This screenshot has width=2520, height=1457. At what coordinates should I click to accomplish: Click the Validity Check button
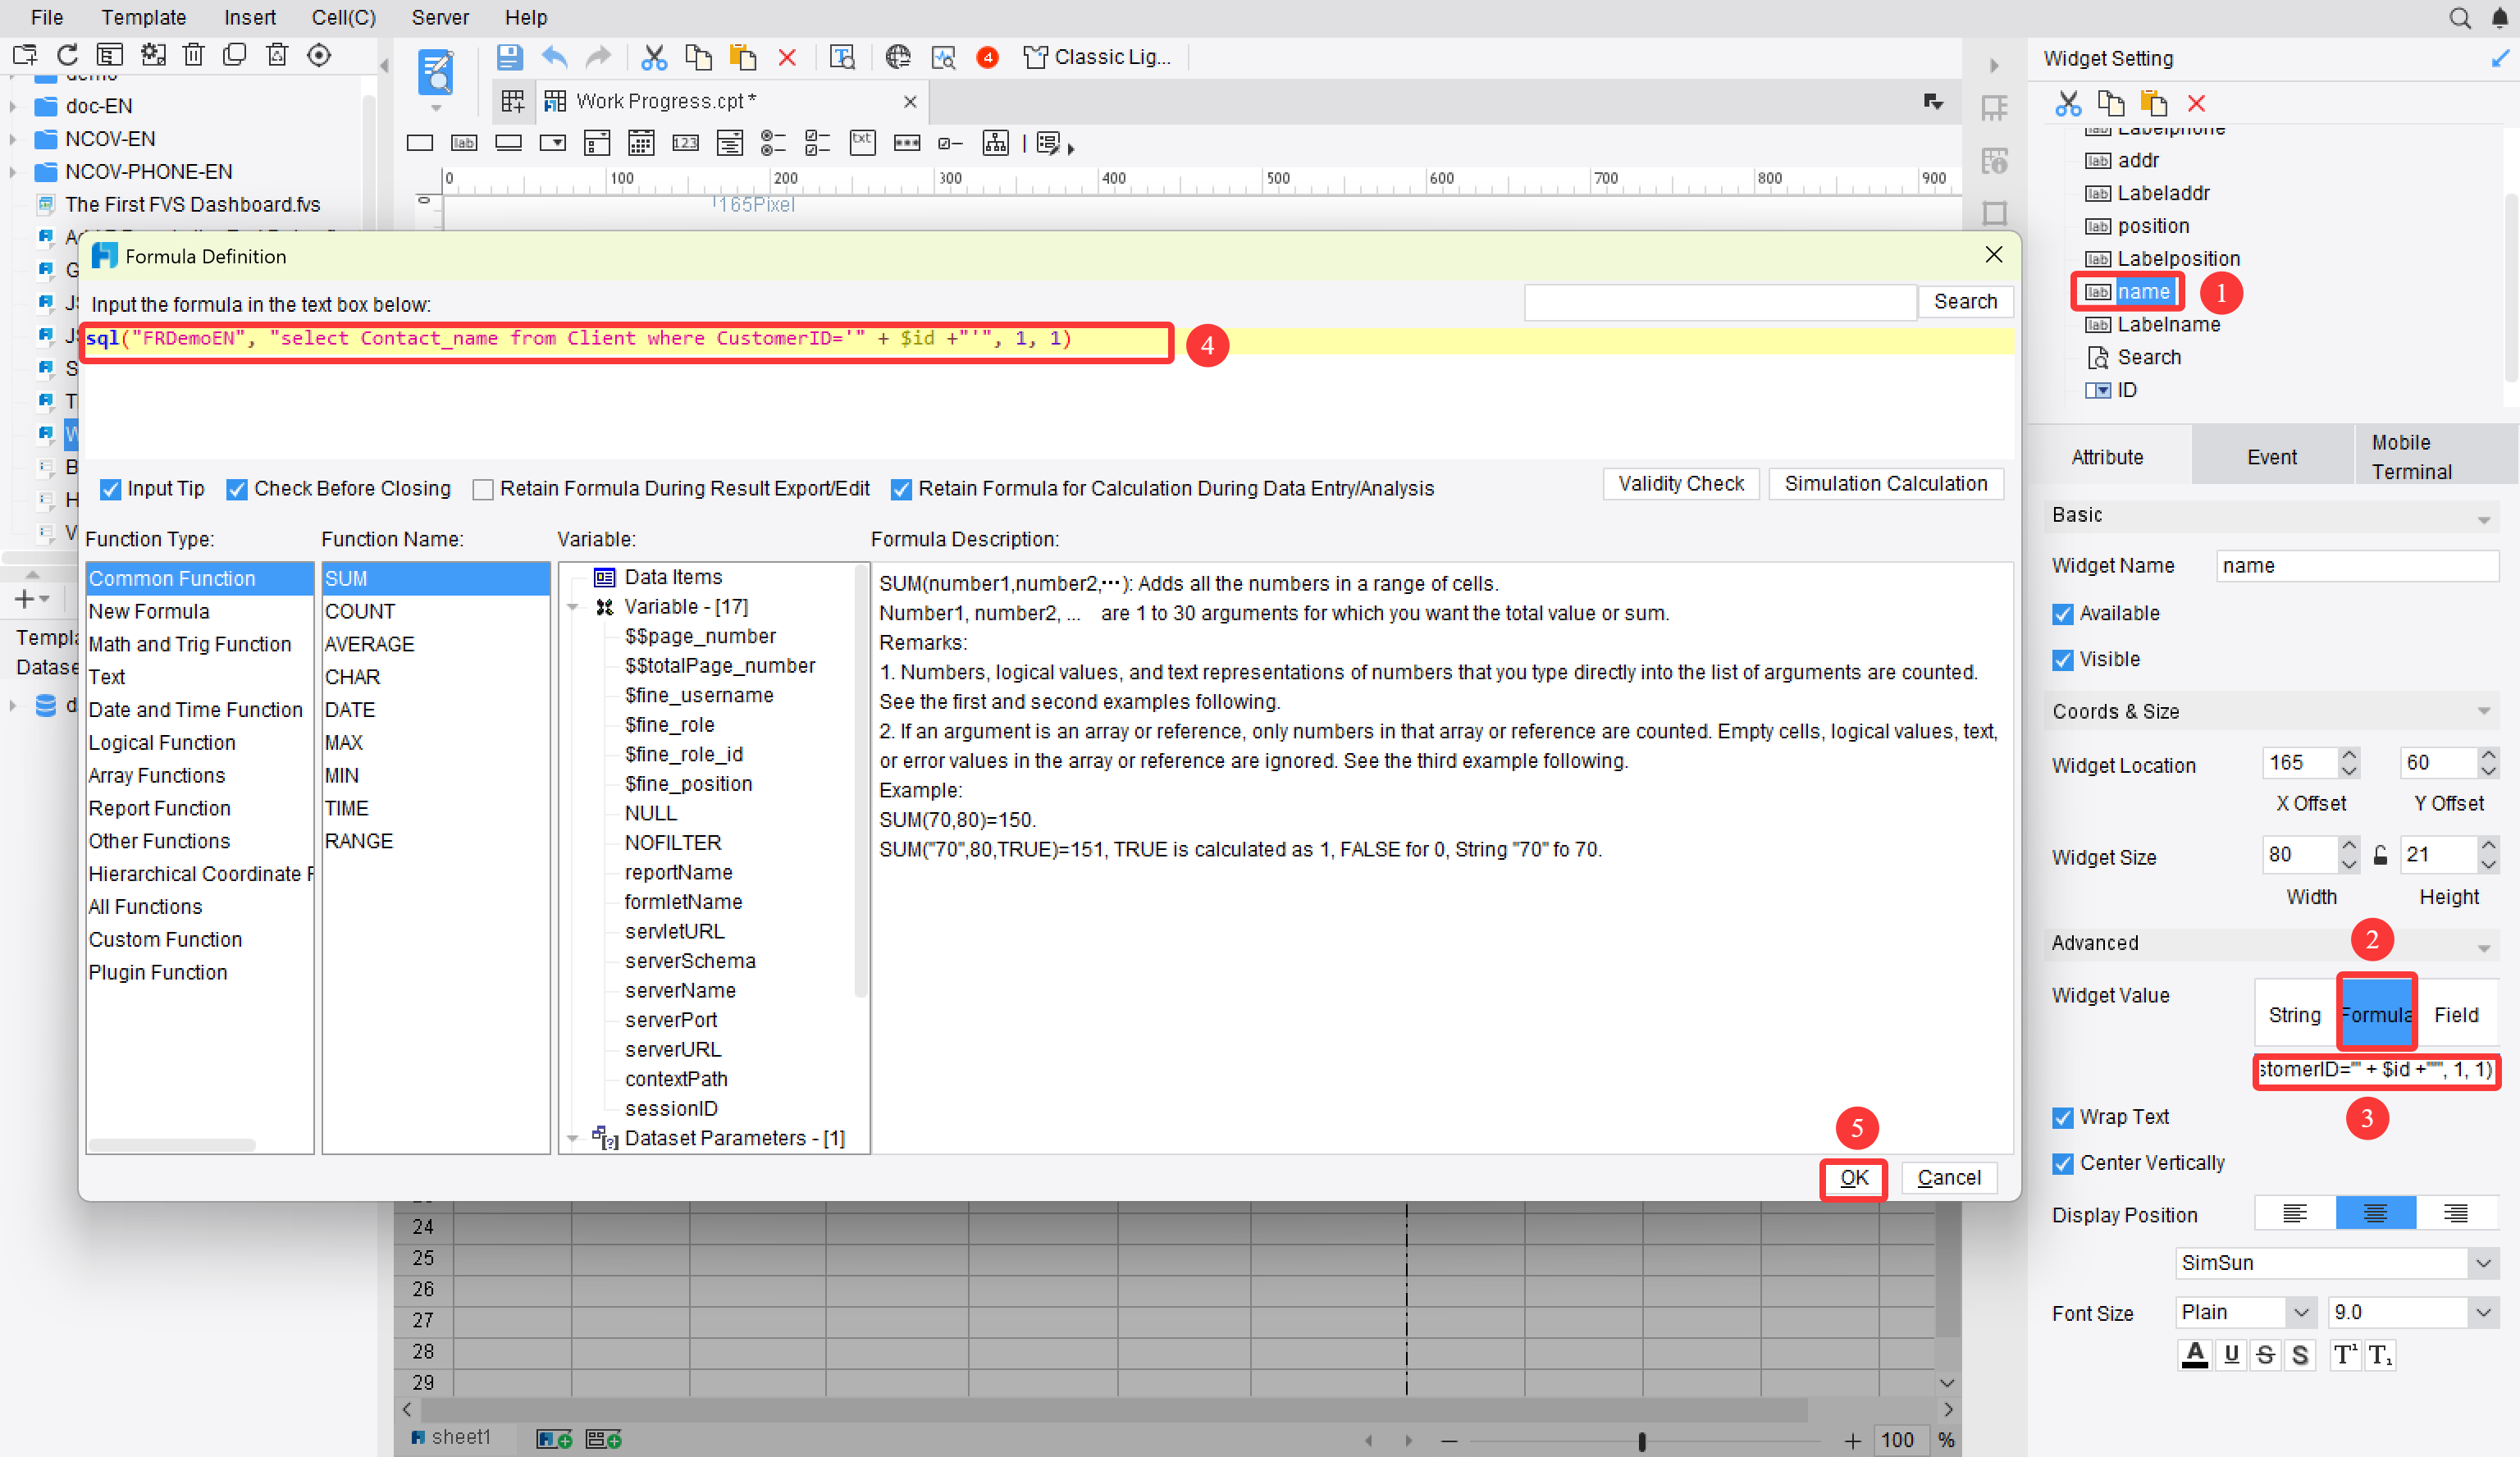pos(1680,484)
